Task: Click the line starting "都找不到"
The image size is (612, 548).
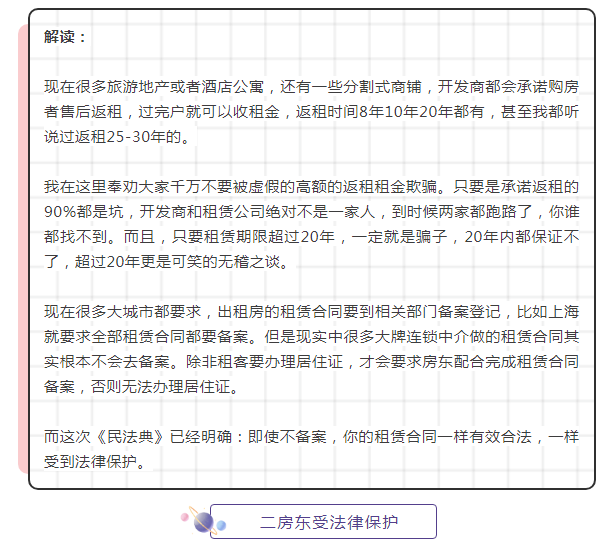Action: coord(311,237)
